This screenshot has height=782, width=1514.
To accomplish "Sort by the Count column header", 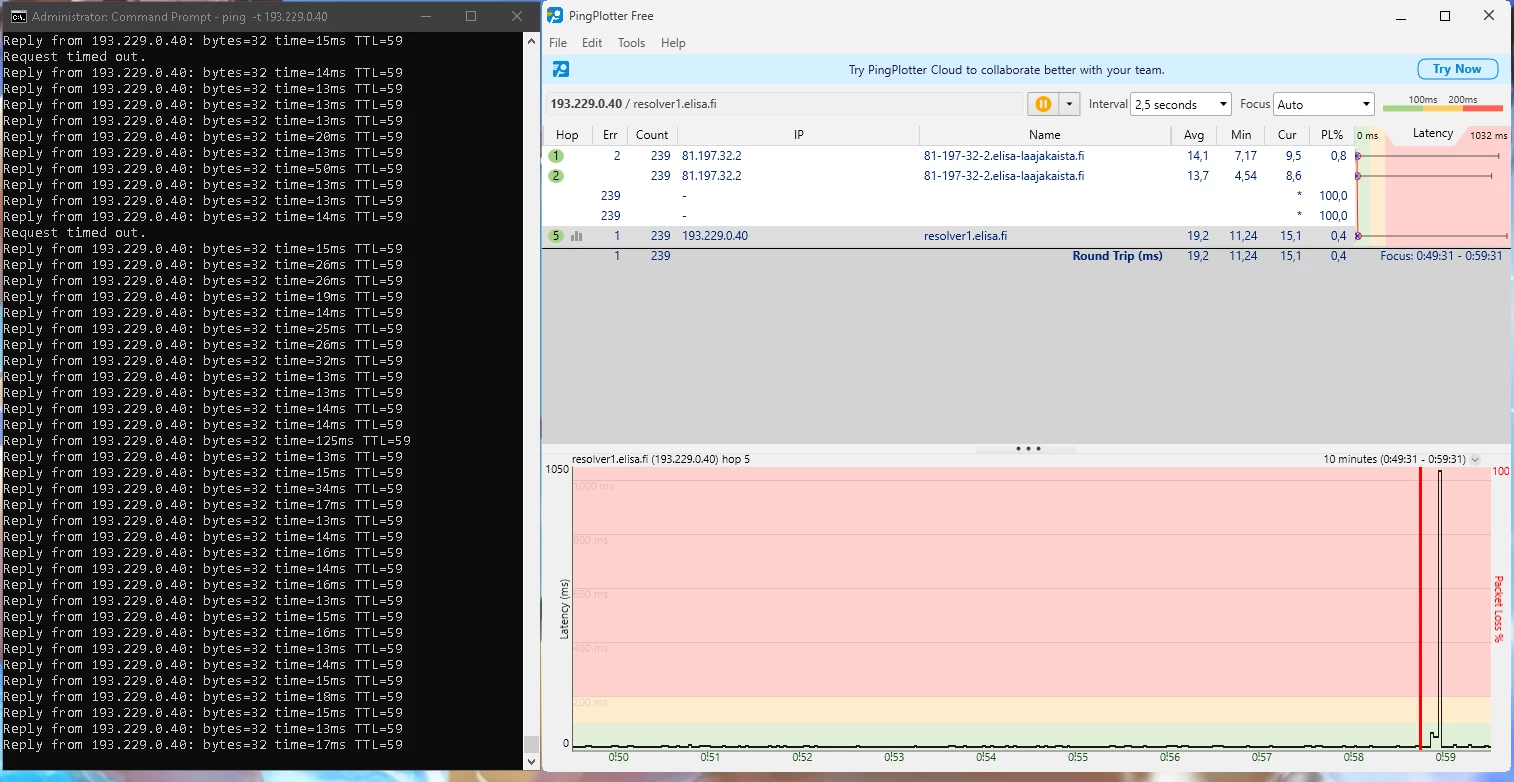I will tap(652, 135).
